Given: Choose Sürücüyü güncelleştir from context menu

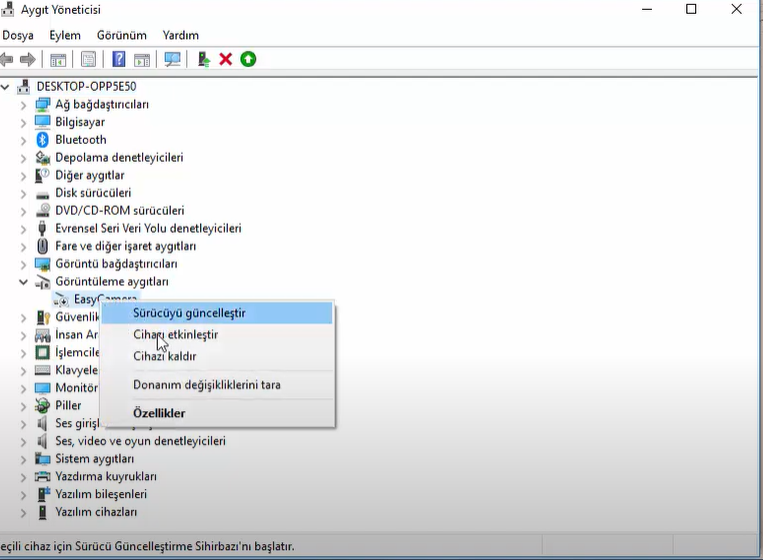Looking at the screenshot, I should 189,313.
